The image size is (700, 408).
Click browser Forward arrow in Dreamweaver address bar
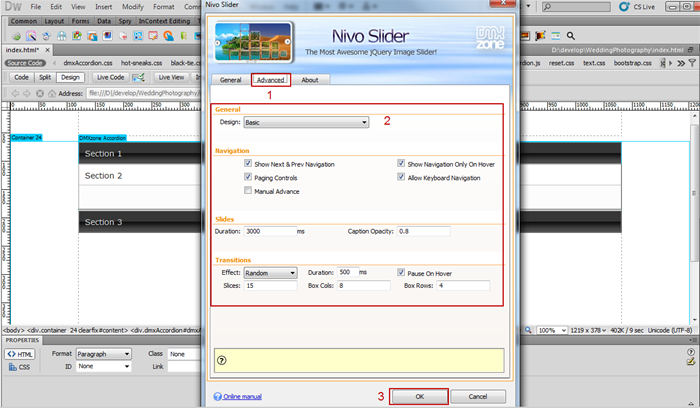(x=27, y=93)
